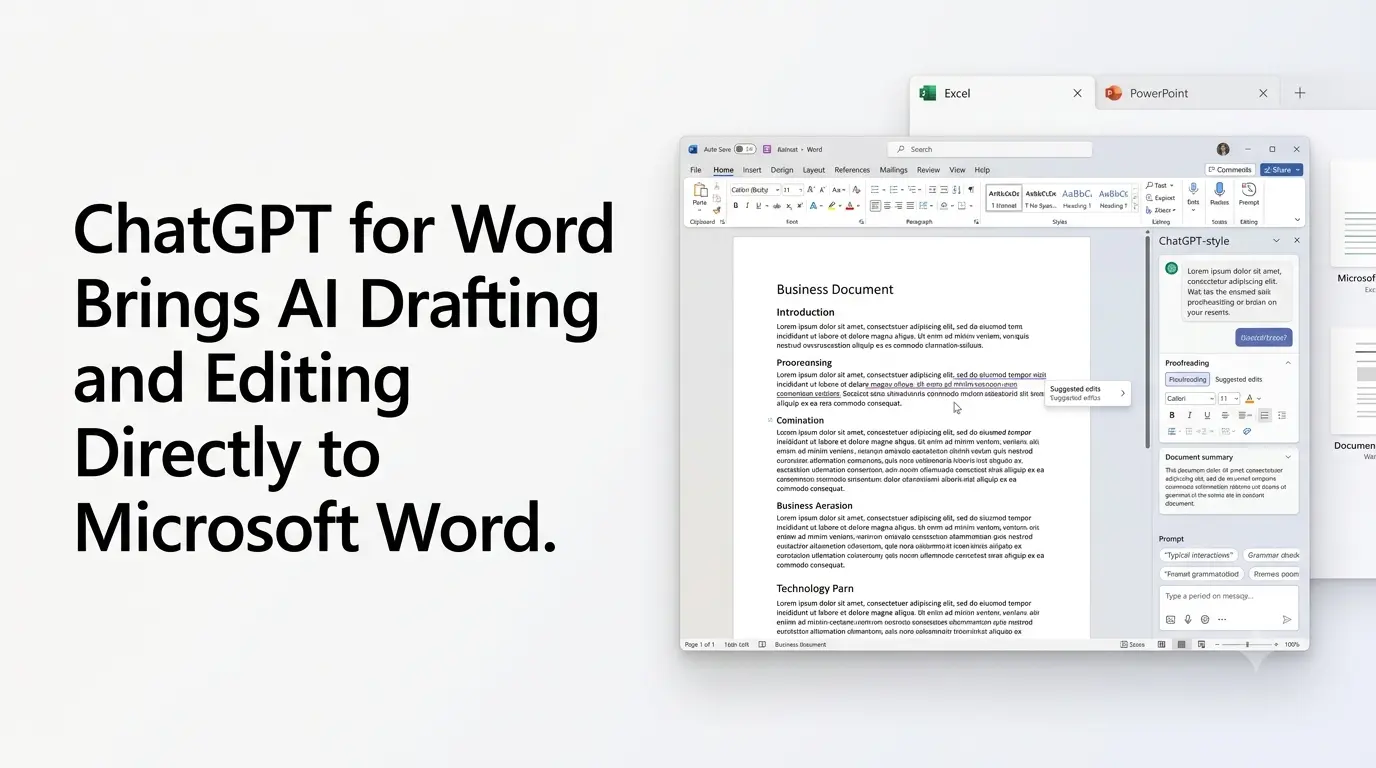Click the zoom slider in status bar
The image size is (1376, 768).
coord(1247,645)
